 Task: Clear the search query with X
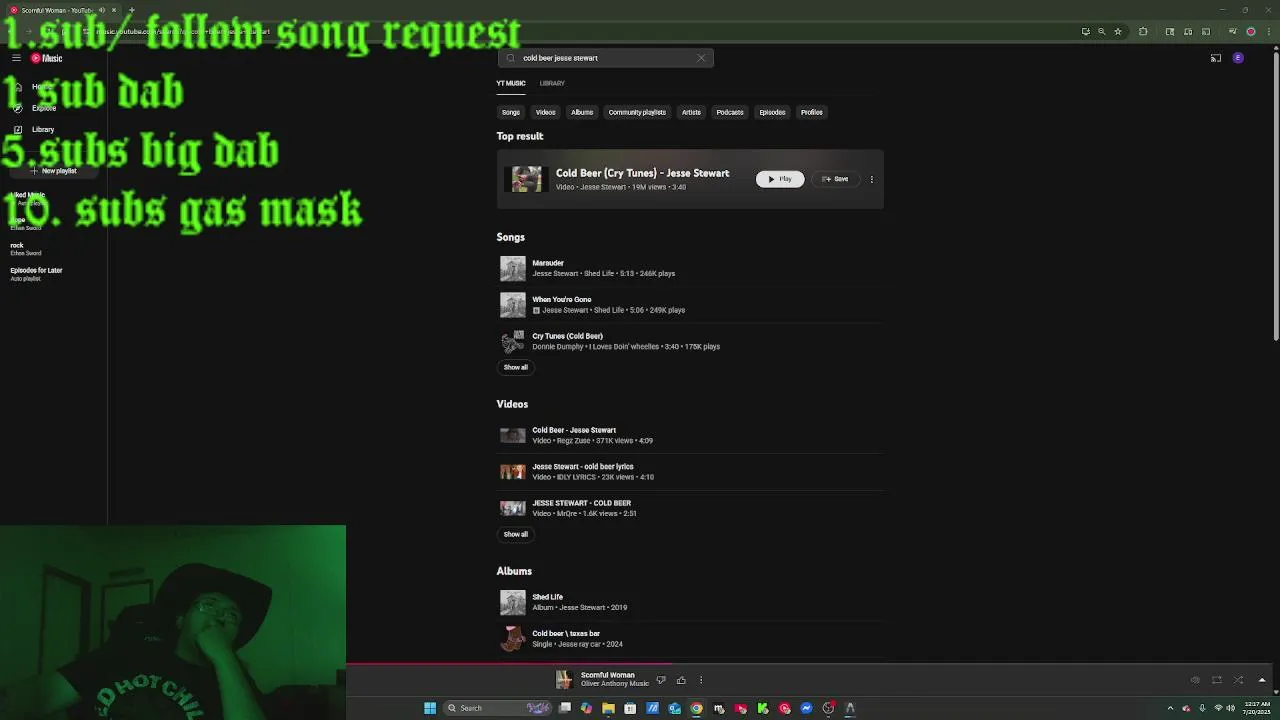(701, 58)
